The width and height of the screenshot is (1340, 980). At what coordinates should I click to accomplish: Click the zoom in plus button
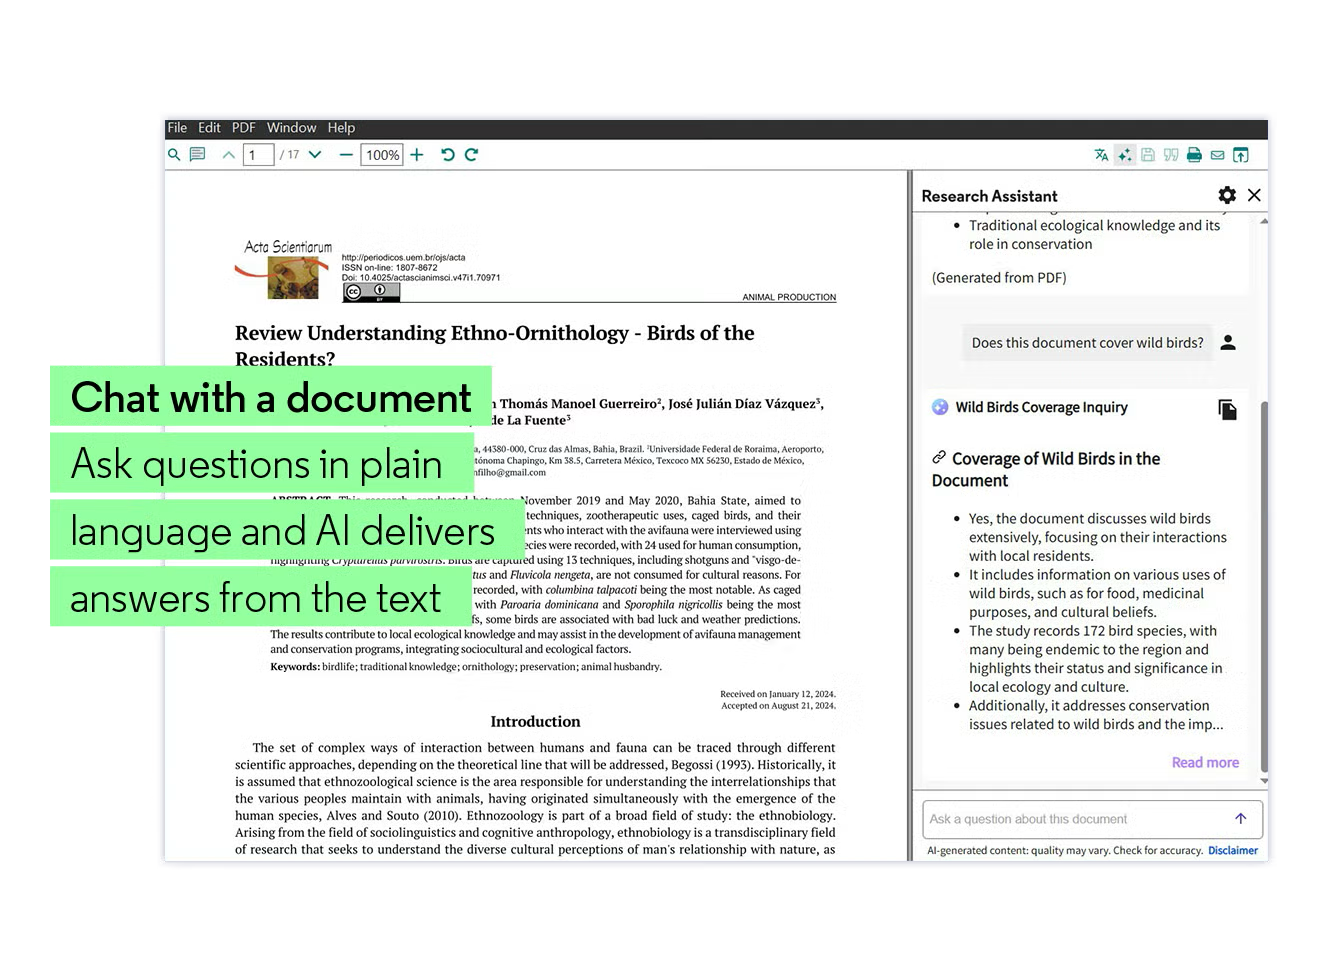click(x=417, y=155)
